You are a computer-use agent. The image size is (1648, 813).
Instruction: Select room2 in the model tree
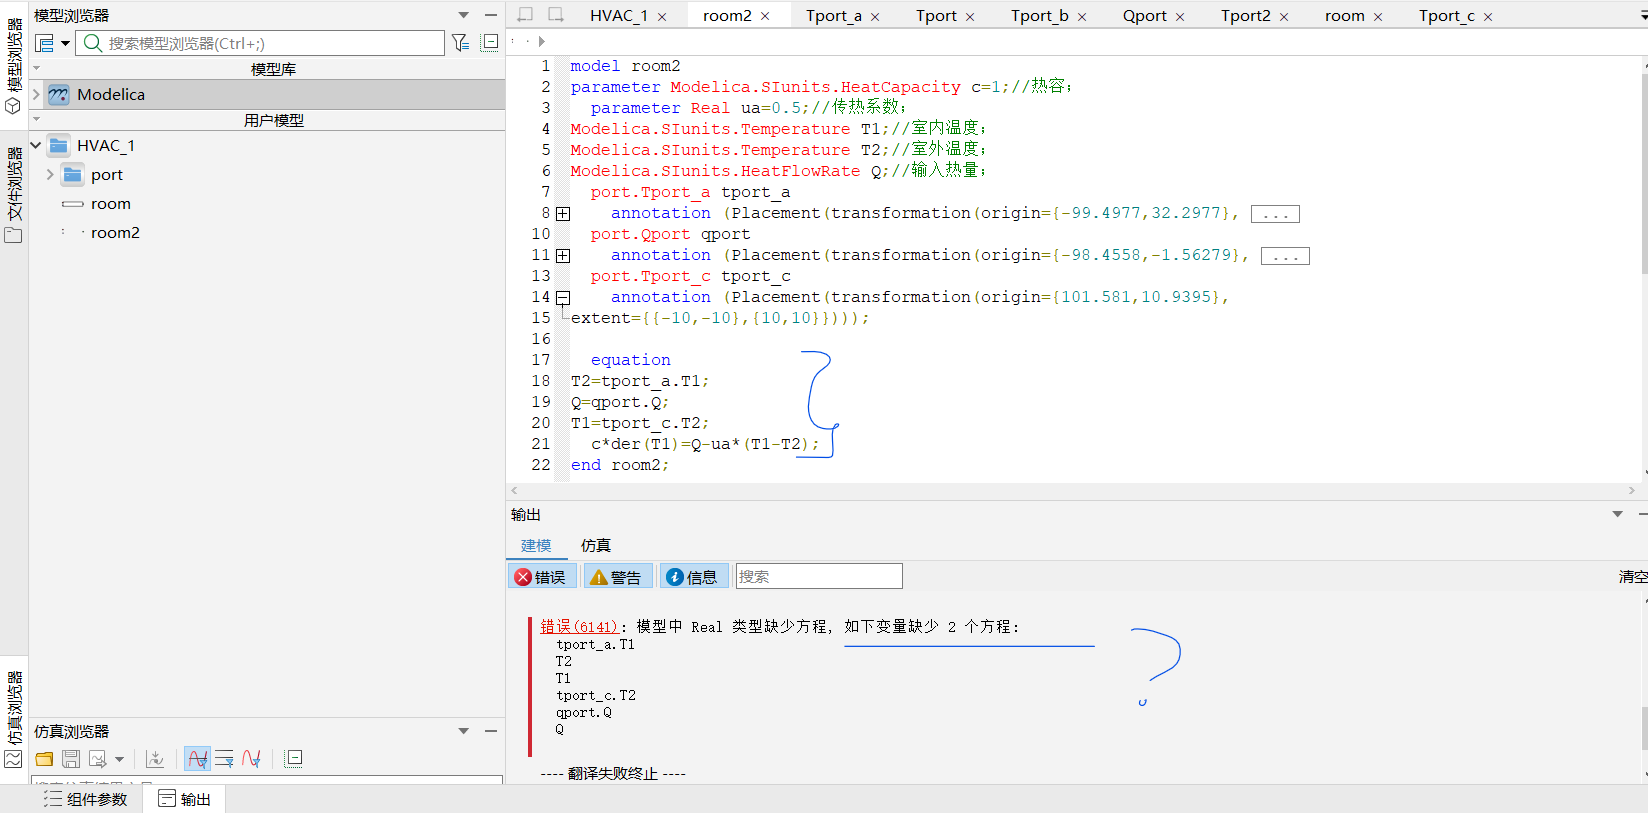(x=115, y=233)
